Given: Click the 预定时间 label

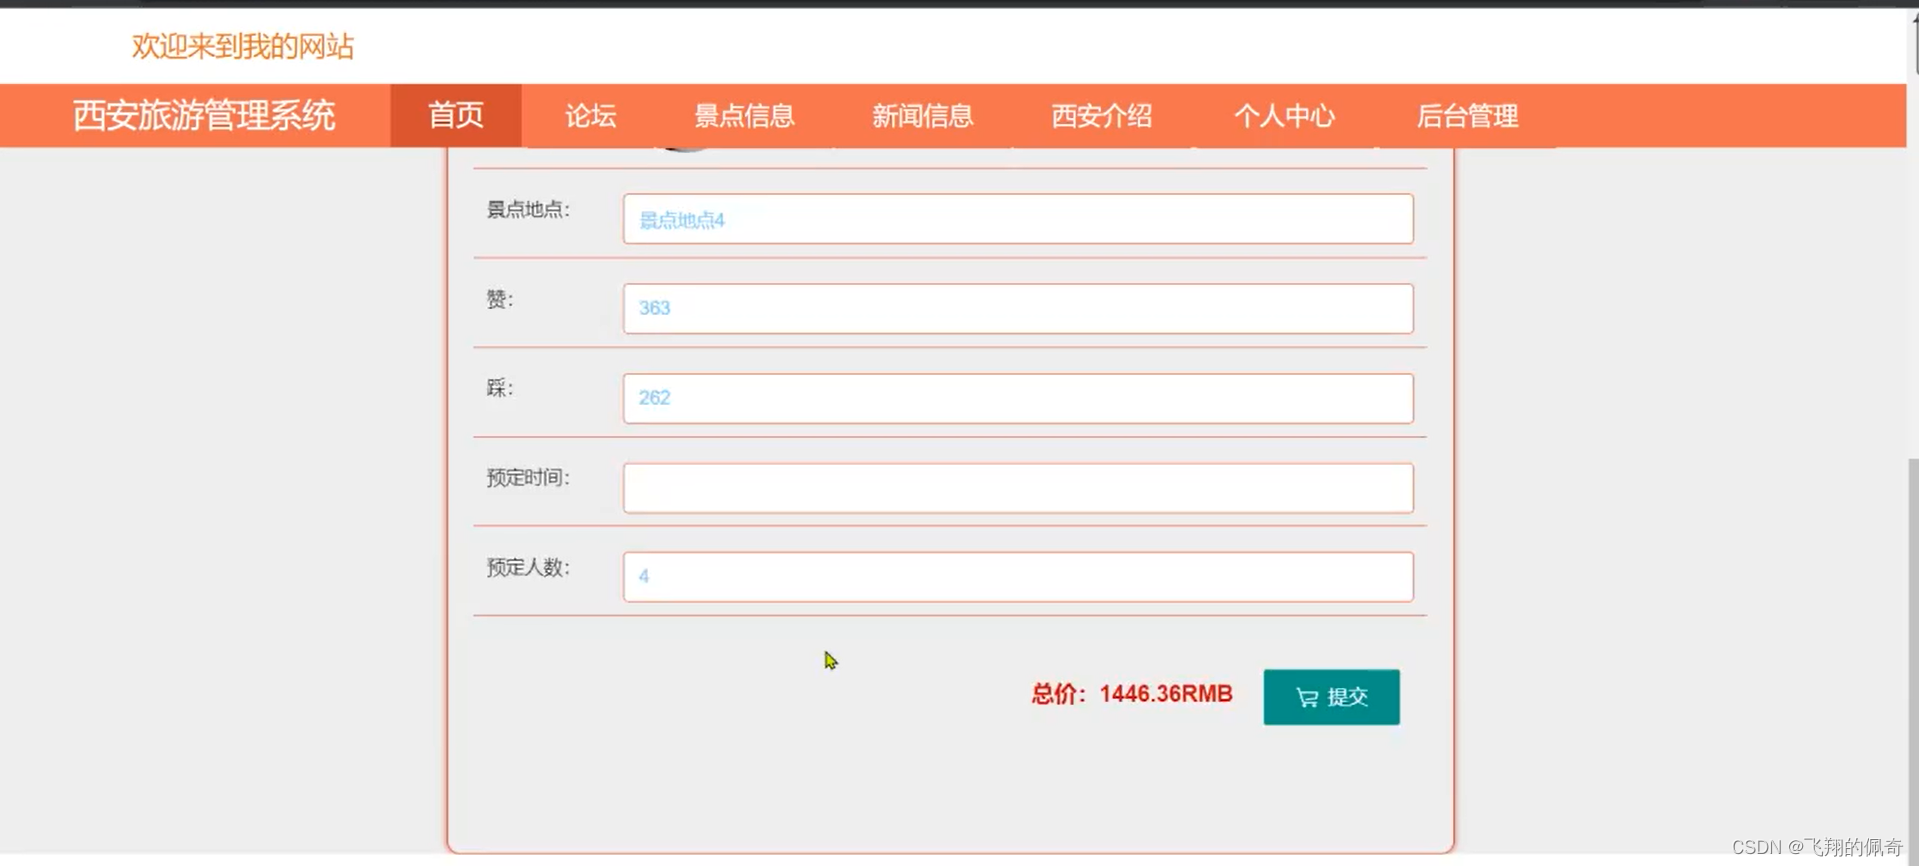Looking at the screenshot, I should point(528,478).
